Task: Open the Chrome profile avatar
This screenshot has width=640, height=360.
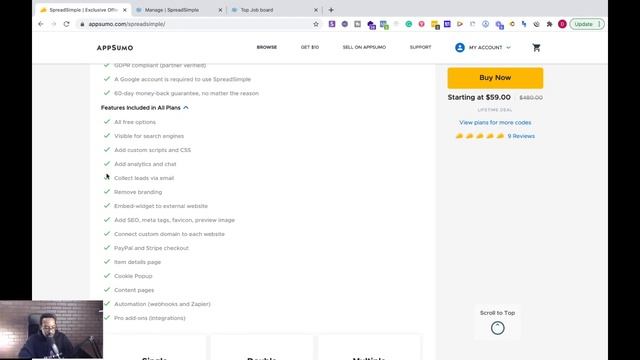Action: (562, 24)
